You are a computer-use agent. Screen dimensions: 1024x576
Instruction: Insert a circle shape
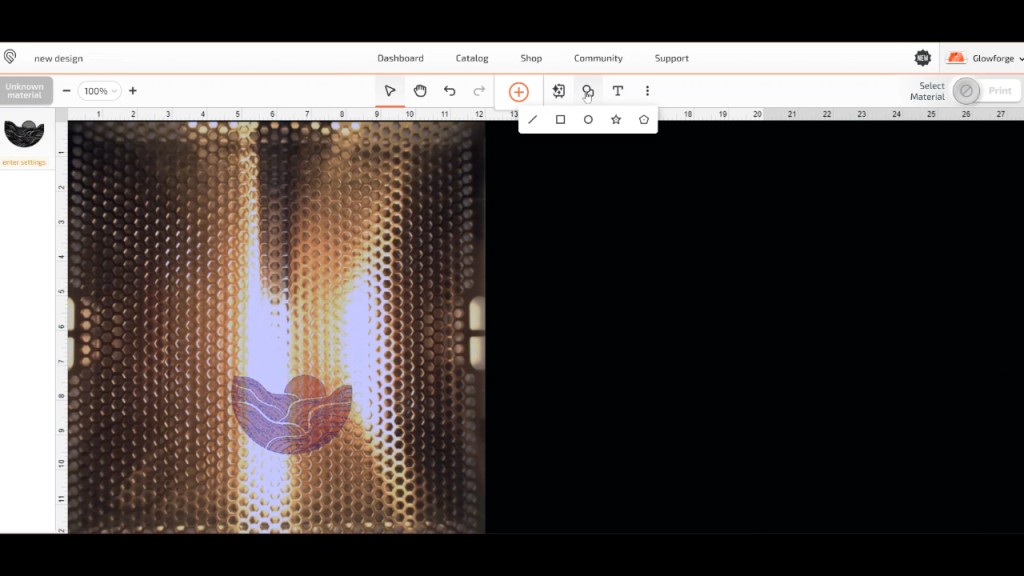point(588,120)
